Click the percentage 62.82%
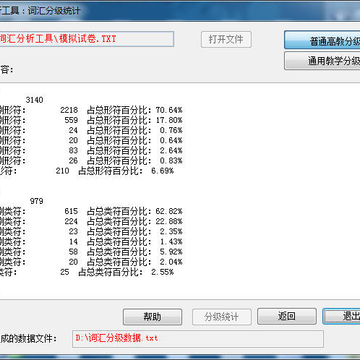Viewport: 360px width, 360px height. click(x=169, y=211)
